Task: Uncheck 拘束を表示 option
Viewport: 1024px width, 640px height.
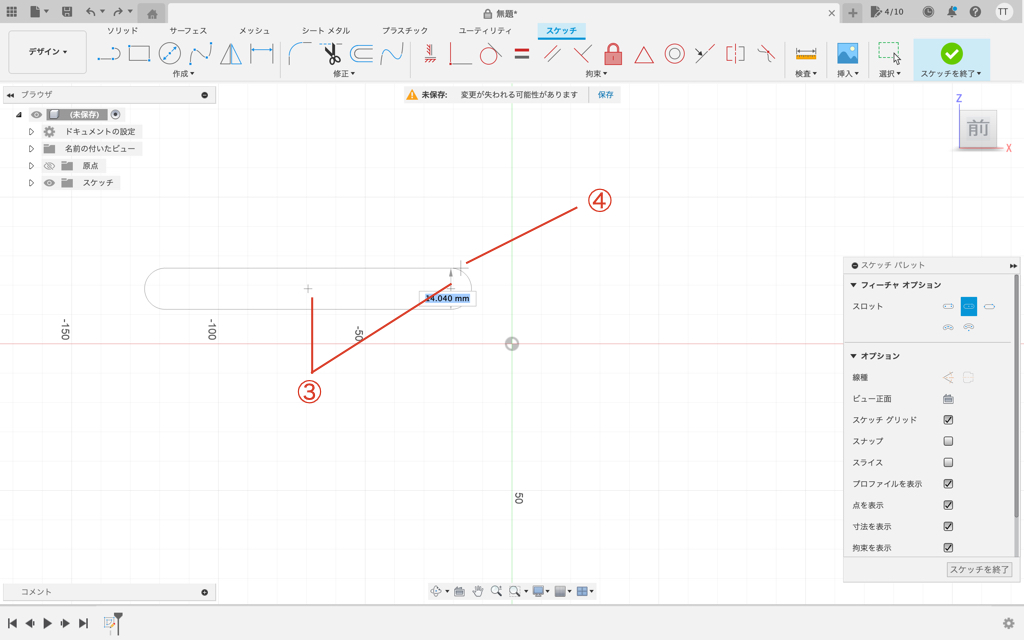Action: pyautogui.click(x=948, y=548)
